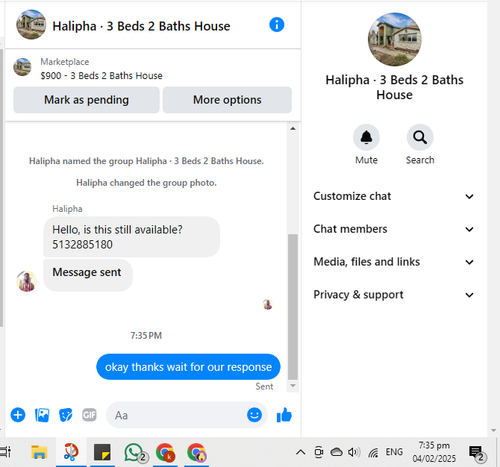Image resolution: width=500 pixels, height=467 pixels.
Task: Expand the Chat members section
Action: [x=394, y=229]
